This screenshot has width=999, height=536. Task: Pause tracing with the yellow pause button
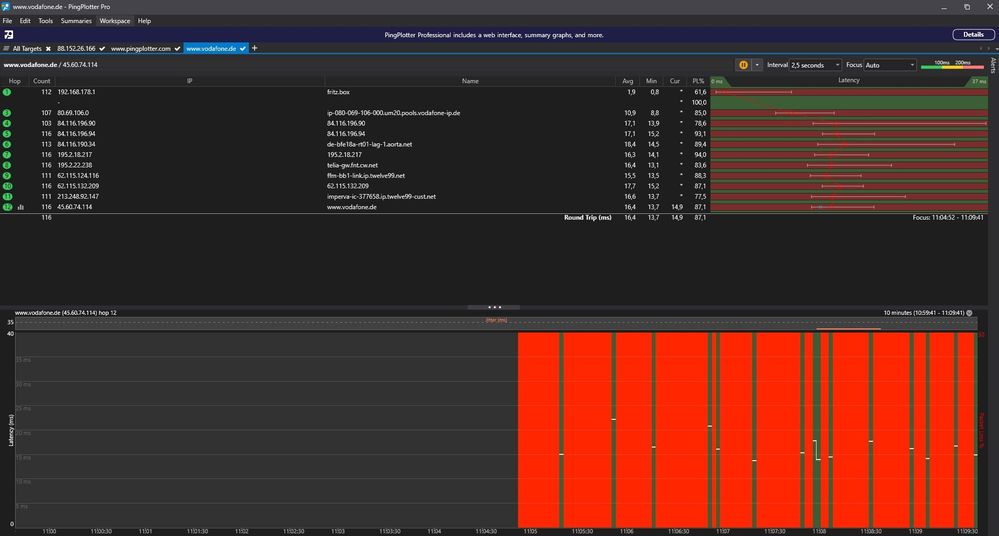tap(743, 65)
